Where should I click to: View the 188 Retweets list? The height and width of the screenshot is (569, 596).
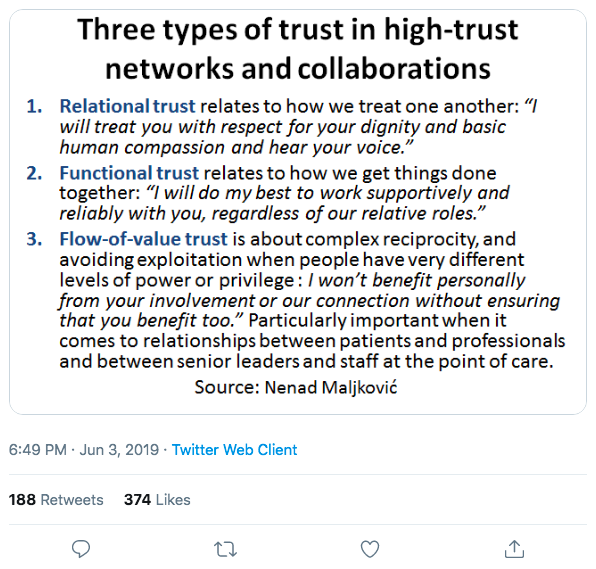point(56,499)
